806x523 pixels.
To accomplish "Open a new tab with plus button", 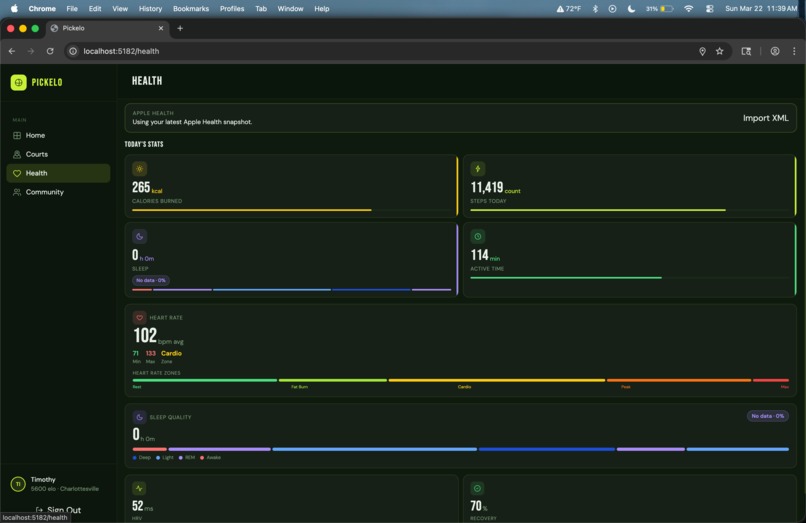I will tap(180, 28).
